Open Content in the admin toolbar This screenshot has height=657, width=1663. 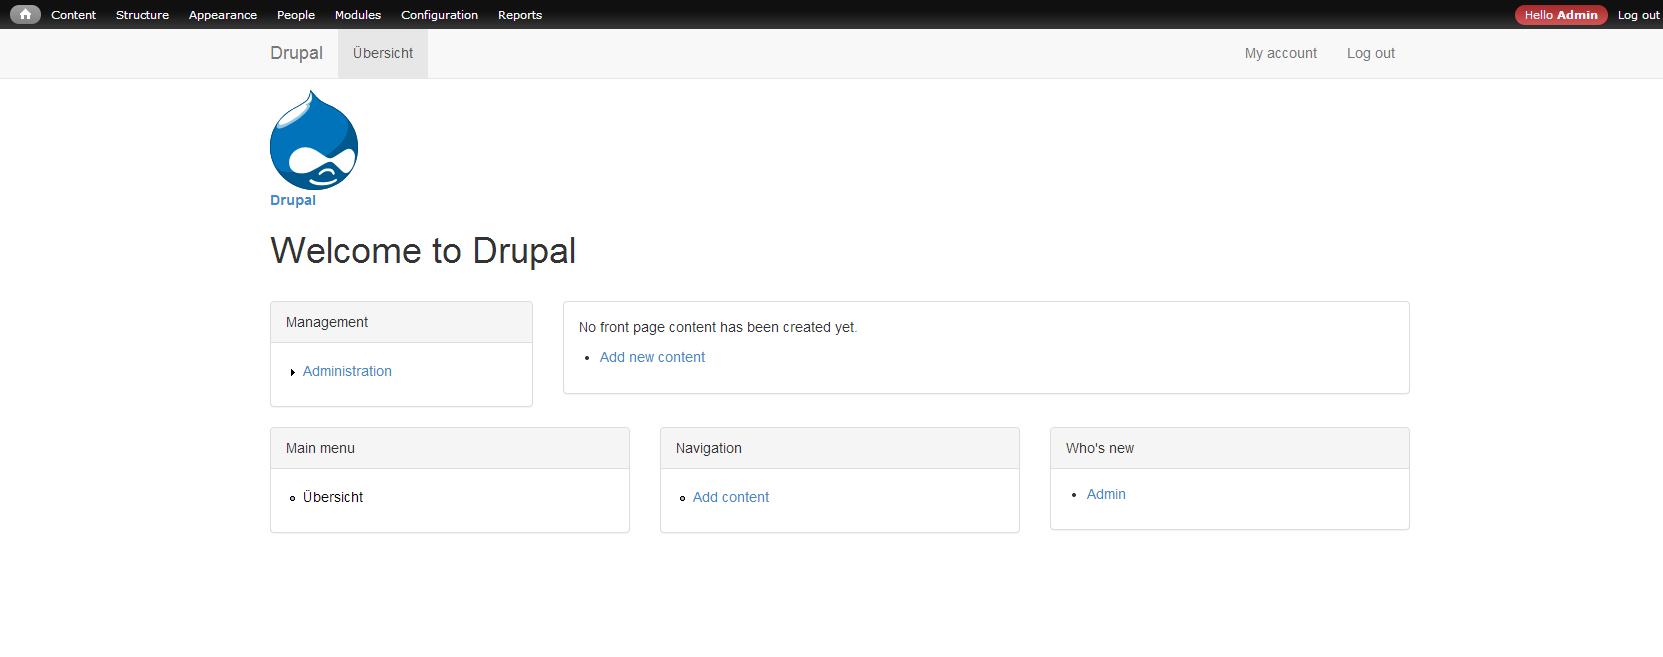(73, 15)
